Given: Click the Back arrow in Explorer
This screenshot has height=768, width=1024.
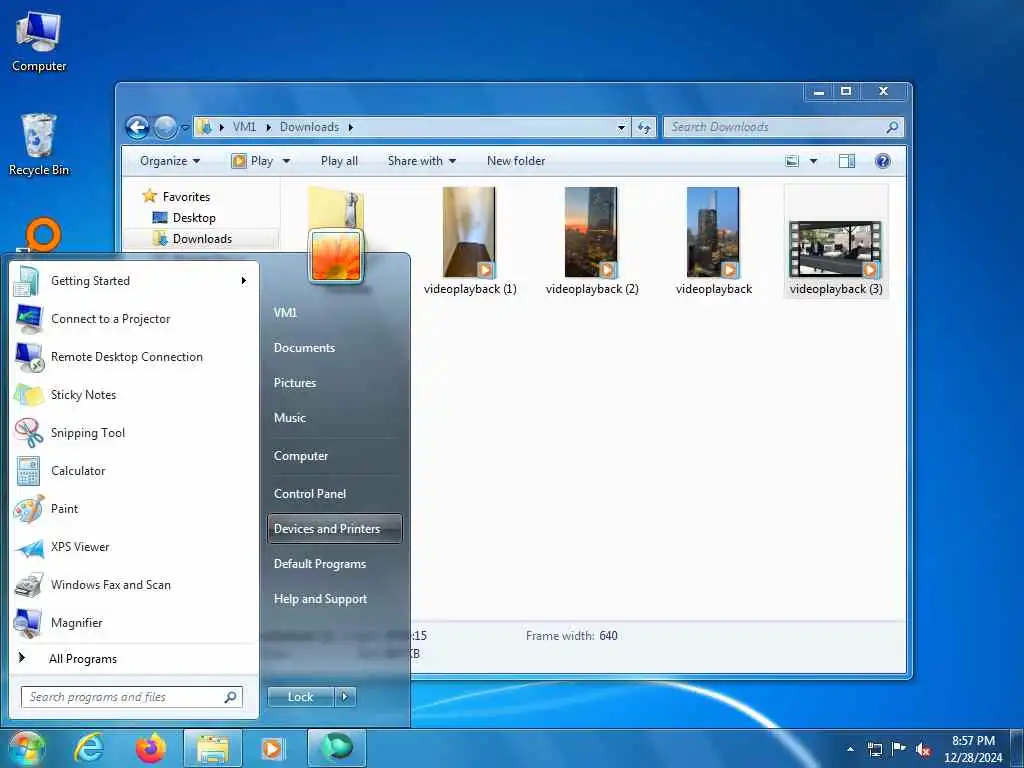Looking at the screenshot, I should (x=137, y=127).
